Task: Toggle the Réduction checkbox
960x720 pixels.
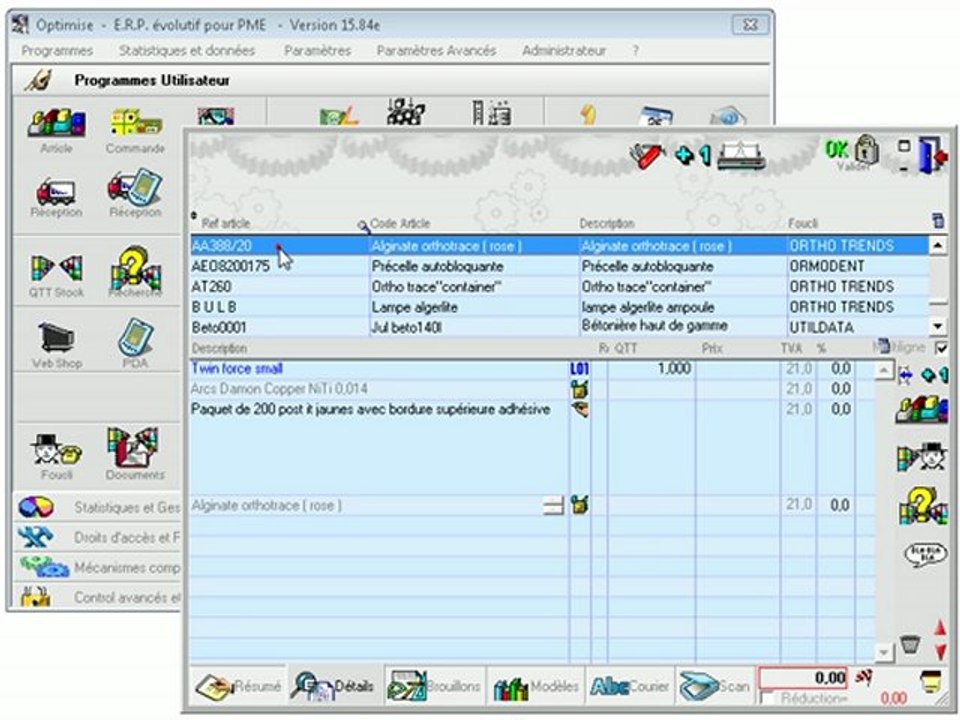Action: point(766,698)
